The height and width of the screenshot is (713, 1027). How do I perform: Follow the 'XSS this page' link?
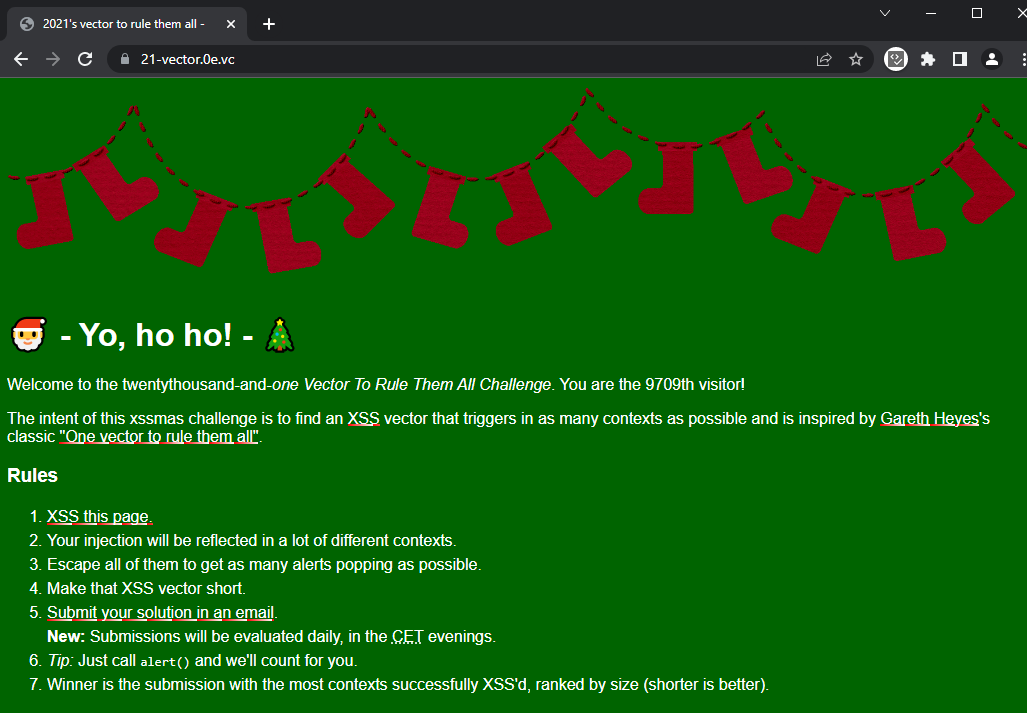(x=97, y=516)
